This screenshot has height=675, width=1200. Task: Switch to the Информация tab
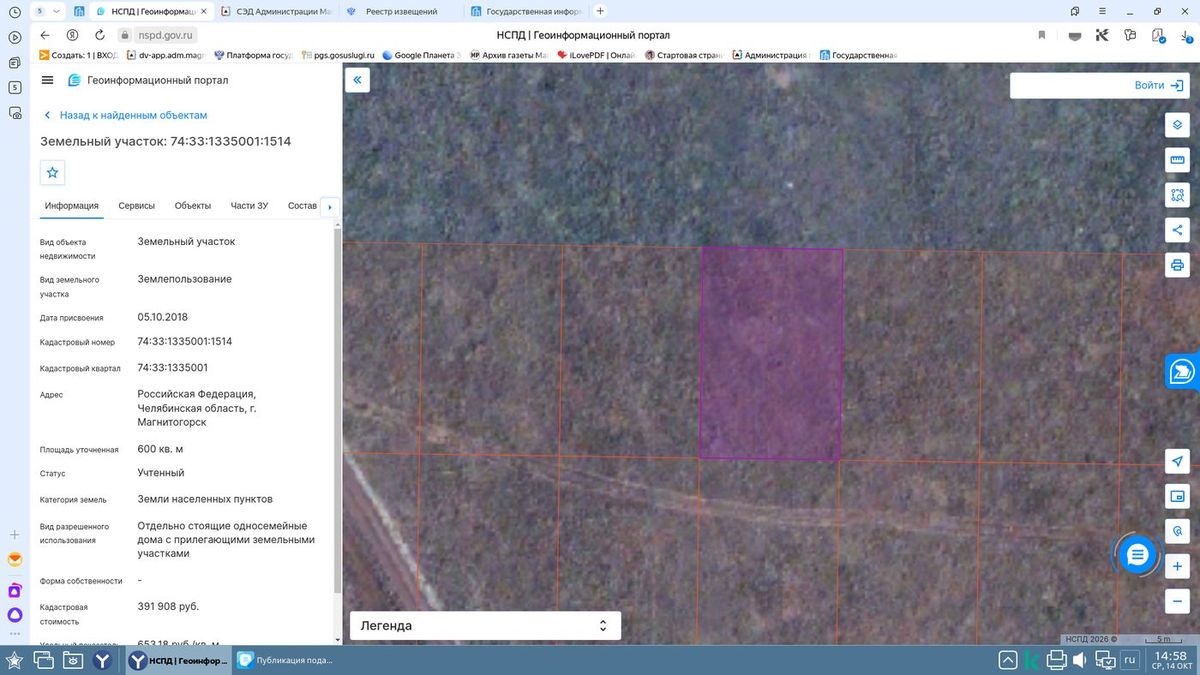[x=72, y=206]
